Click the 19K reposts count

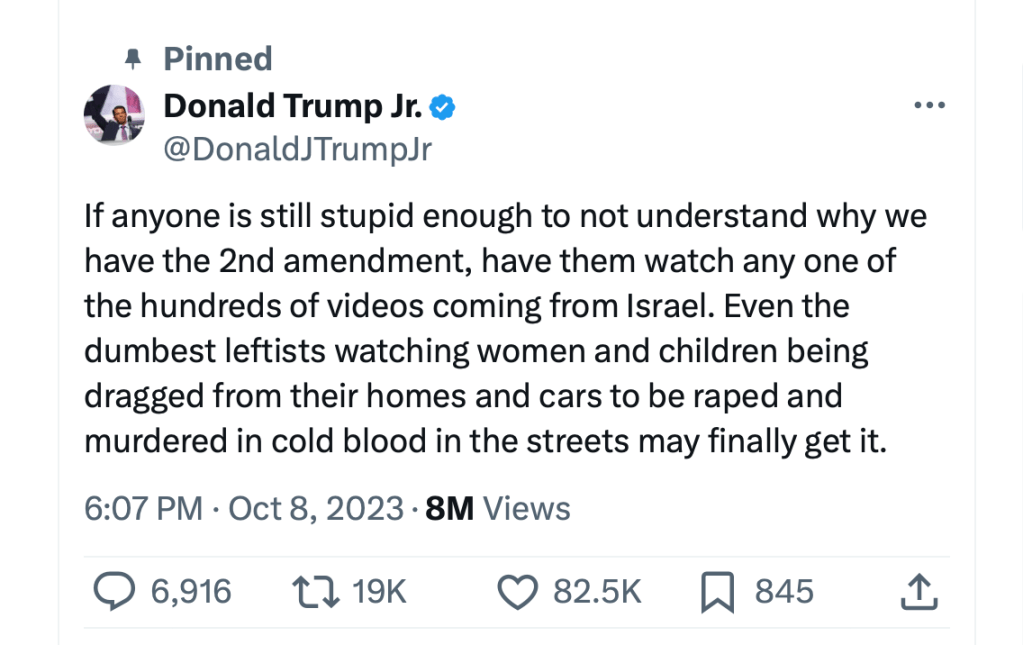tap(380, 591)
